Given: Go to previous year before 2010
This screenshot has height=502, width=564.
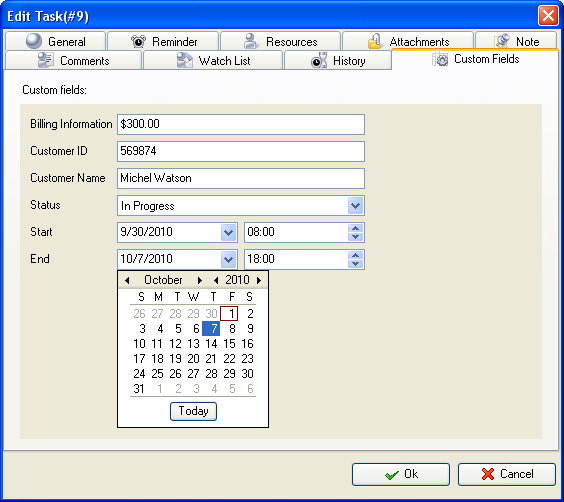Looking at the screenshot, I should pyautogui.click(x=216, y=280).
